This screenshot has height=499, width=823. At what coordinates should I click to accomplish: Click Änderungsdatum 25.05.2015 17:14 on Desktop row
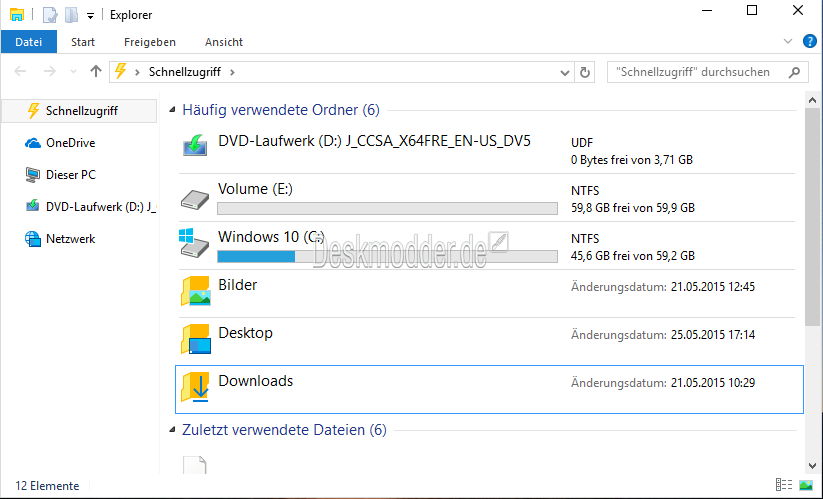(663, 335)
